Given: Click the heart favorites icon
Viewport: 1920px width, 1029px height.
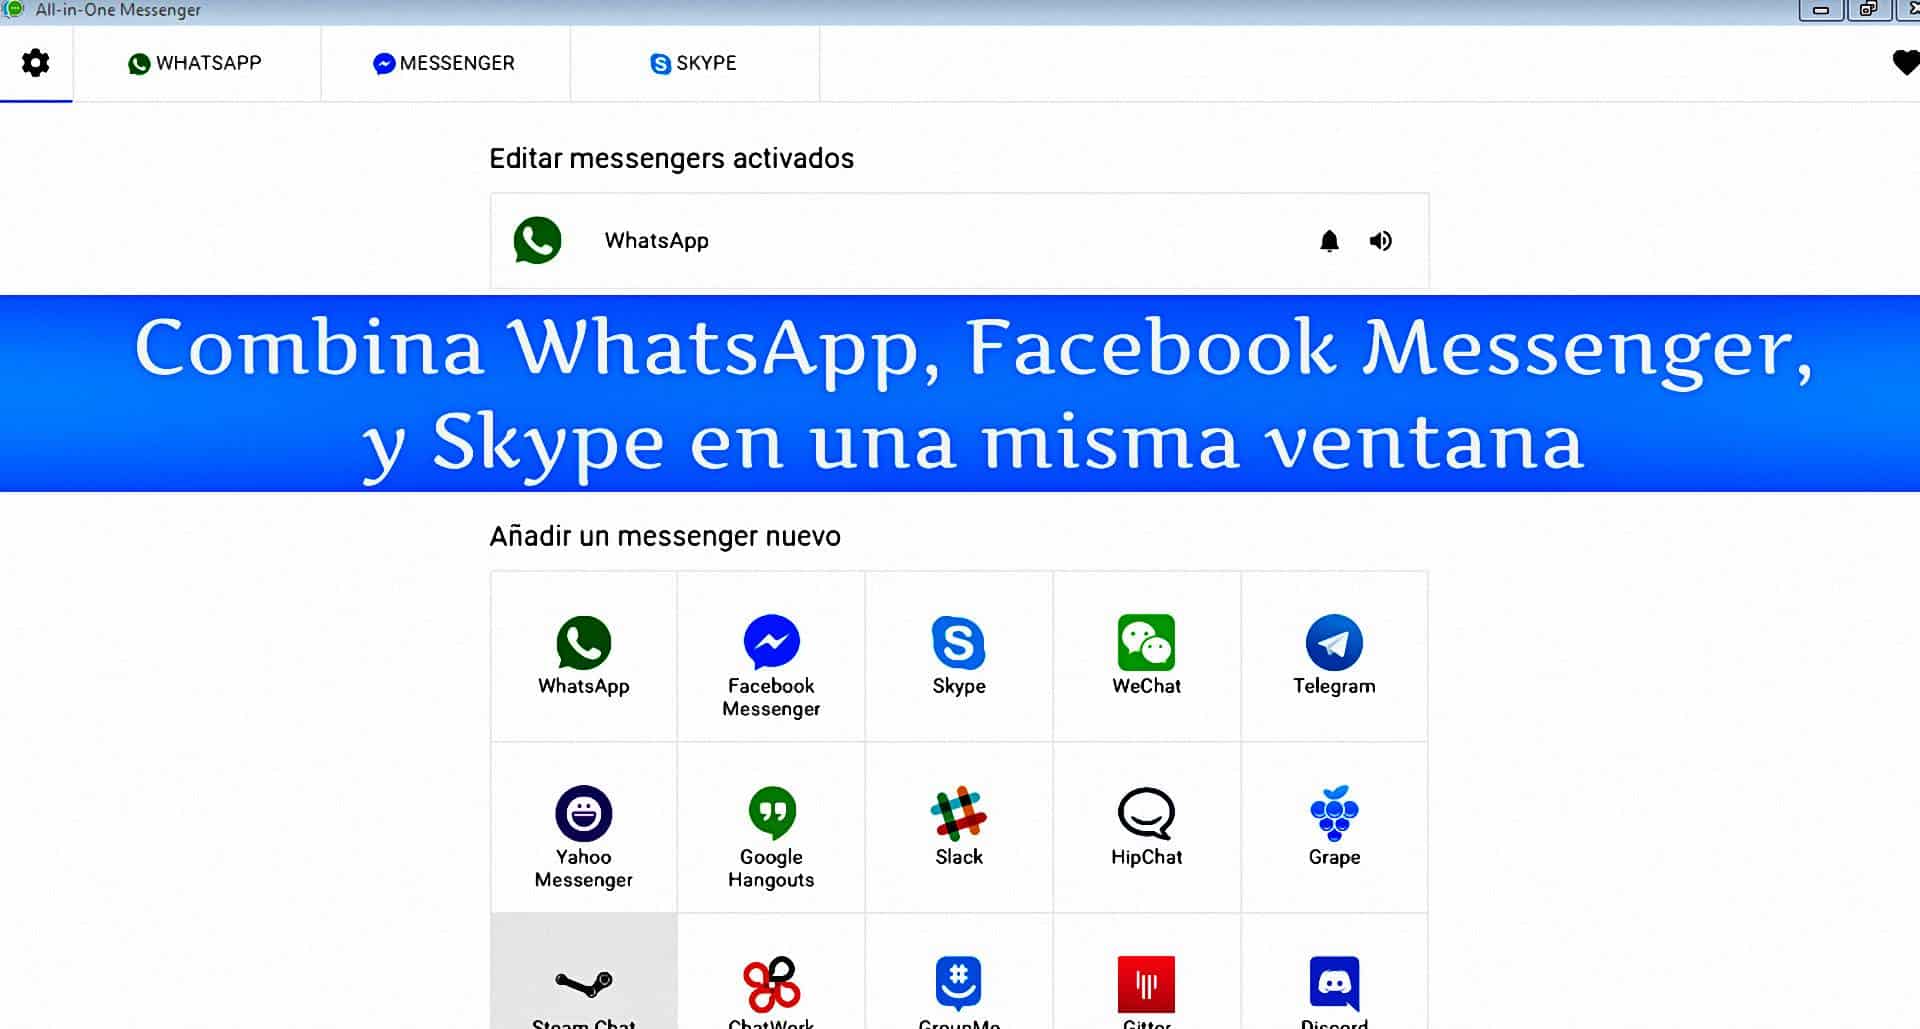Looking at the screenshot, I should [1903, 63].
